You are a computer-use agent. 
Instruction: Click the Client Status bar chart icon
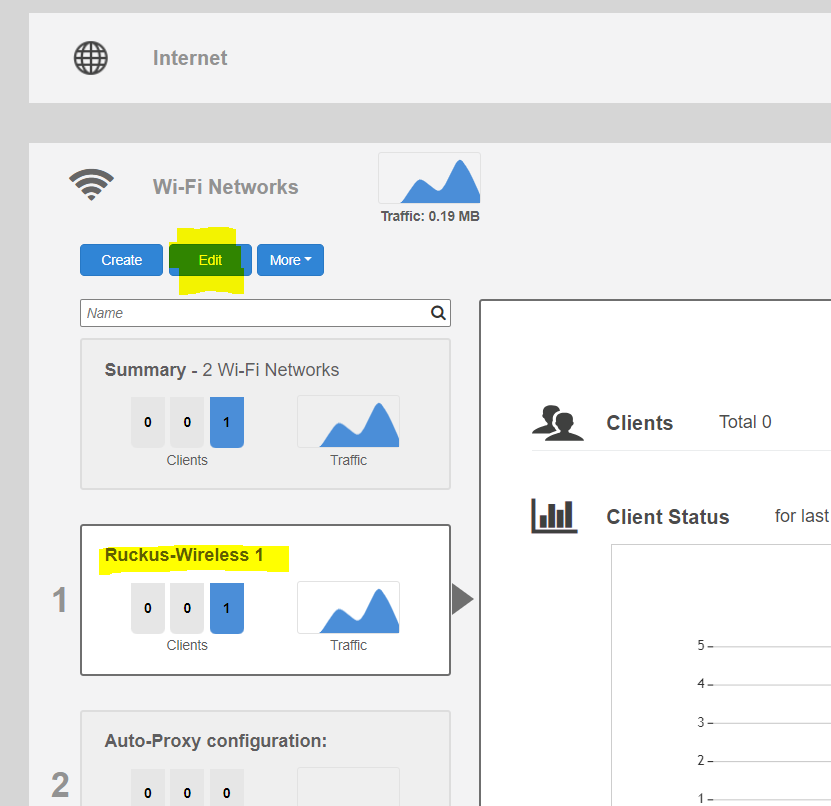point(554,516)
